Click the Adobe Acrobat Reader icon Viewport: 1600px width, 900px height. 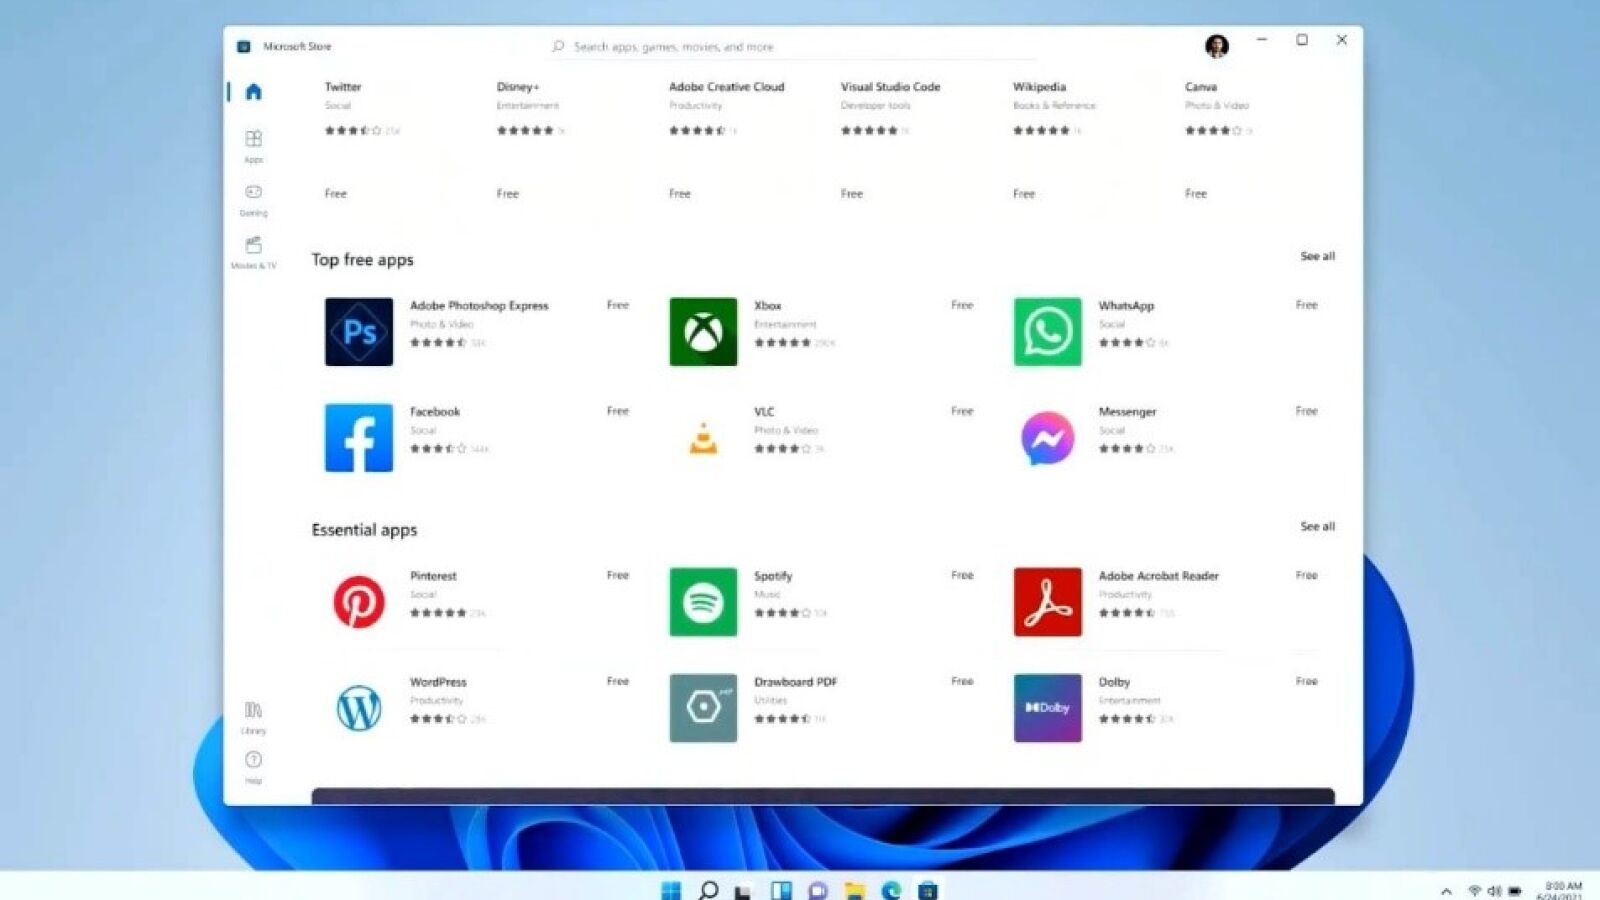1047,602
